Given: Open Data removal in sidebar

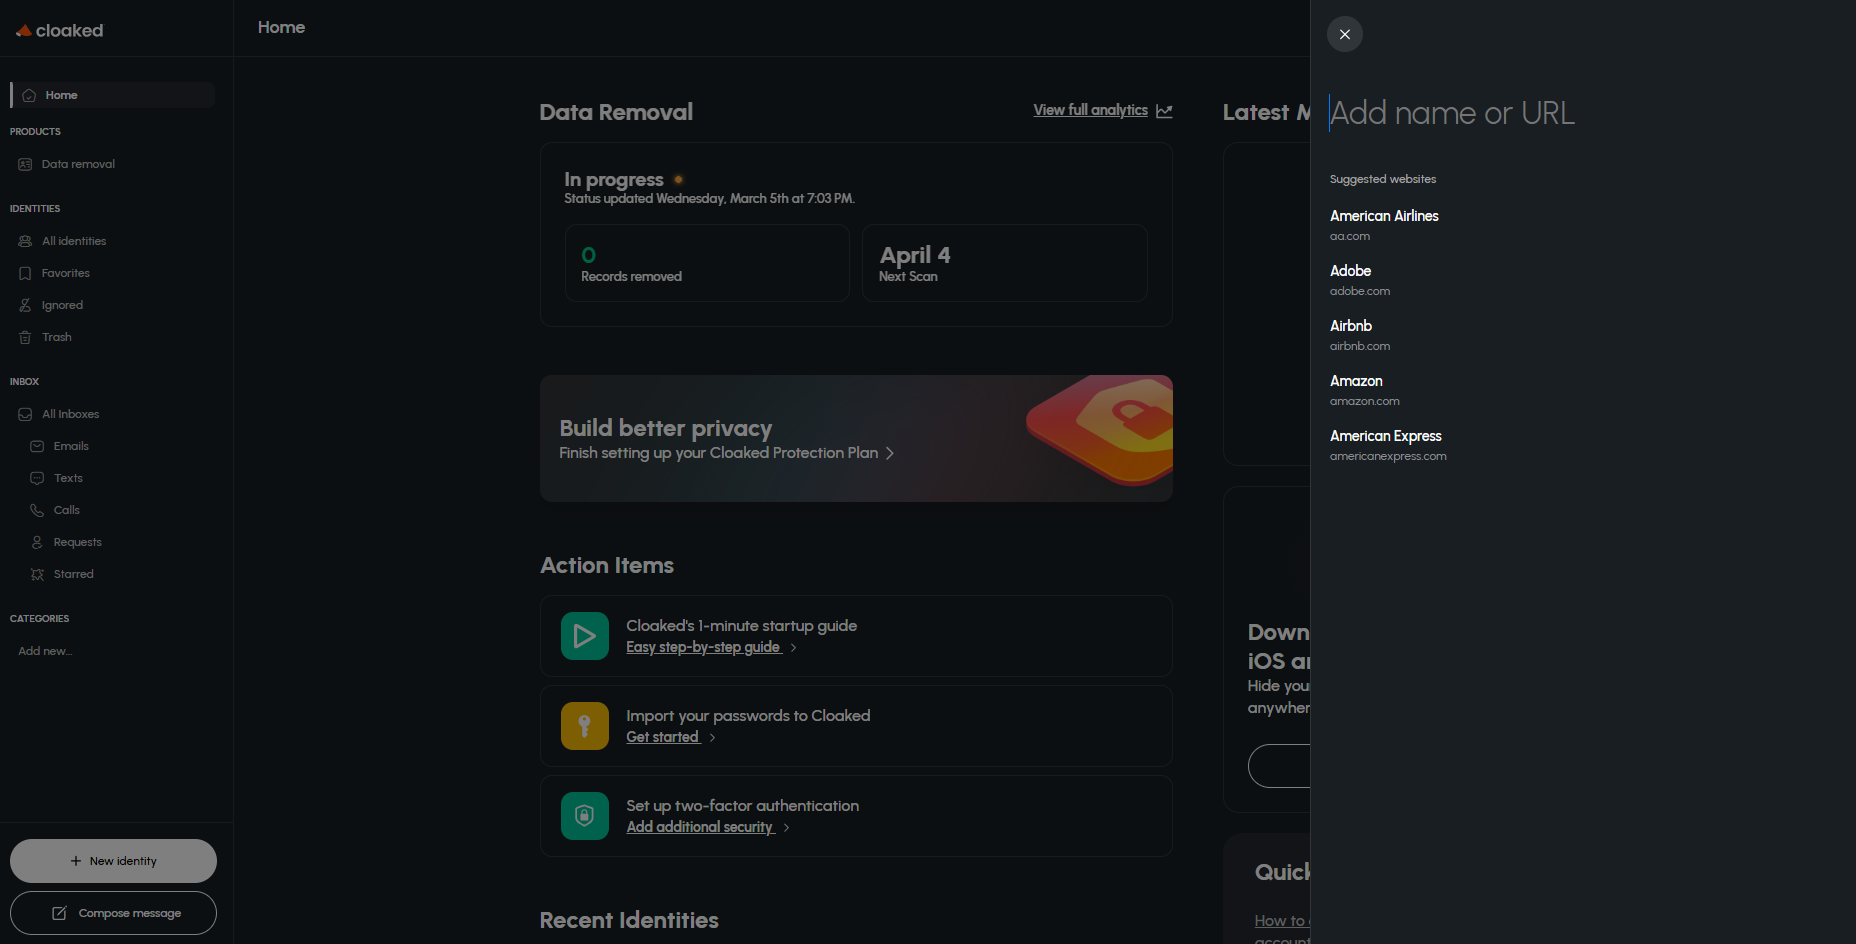Looking at the screenshot, I should pyautogui.click(x=78, y=164).
